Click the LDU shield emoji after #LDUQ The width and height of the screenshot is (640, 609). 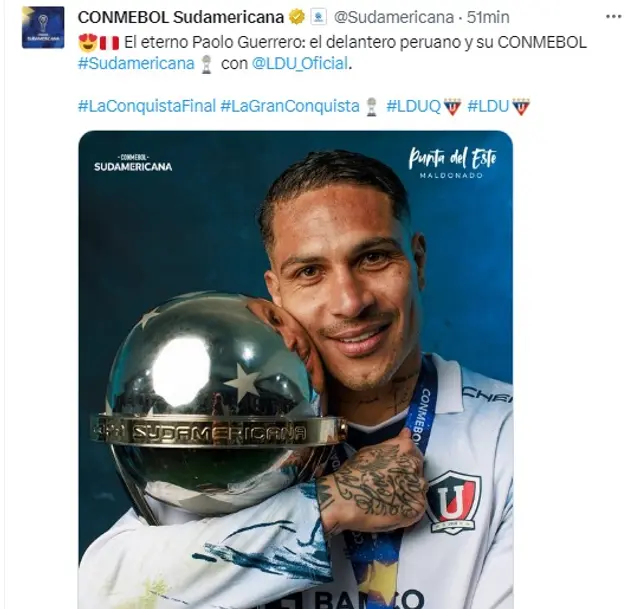[x=452, y=107]
